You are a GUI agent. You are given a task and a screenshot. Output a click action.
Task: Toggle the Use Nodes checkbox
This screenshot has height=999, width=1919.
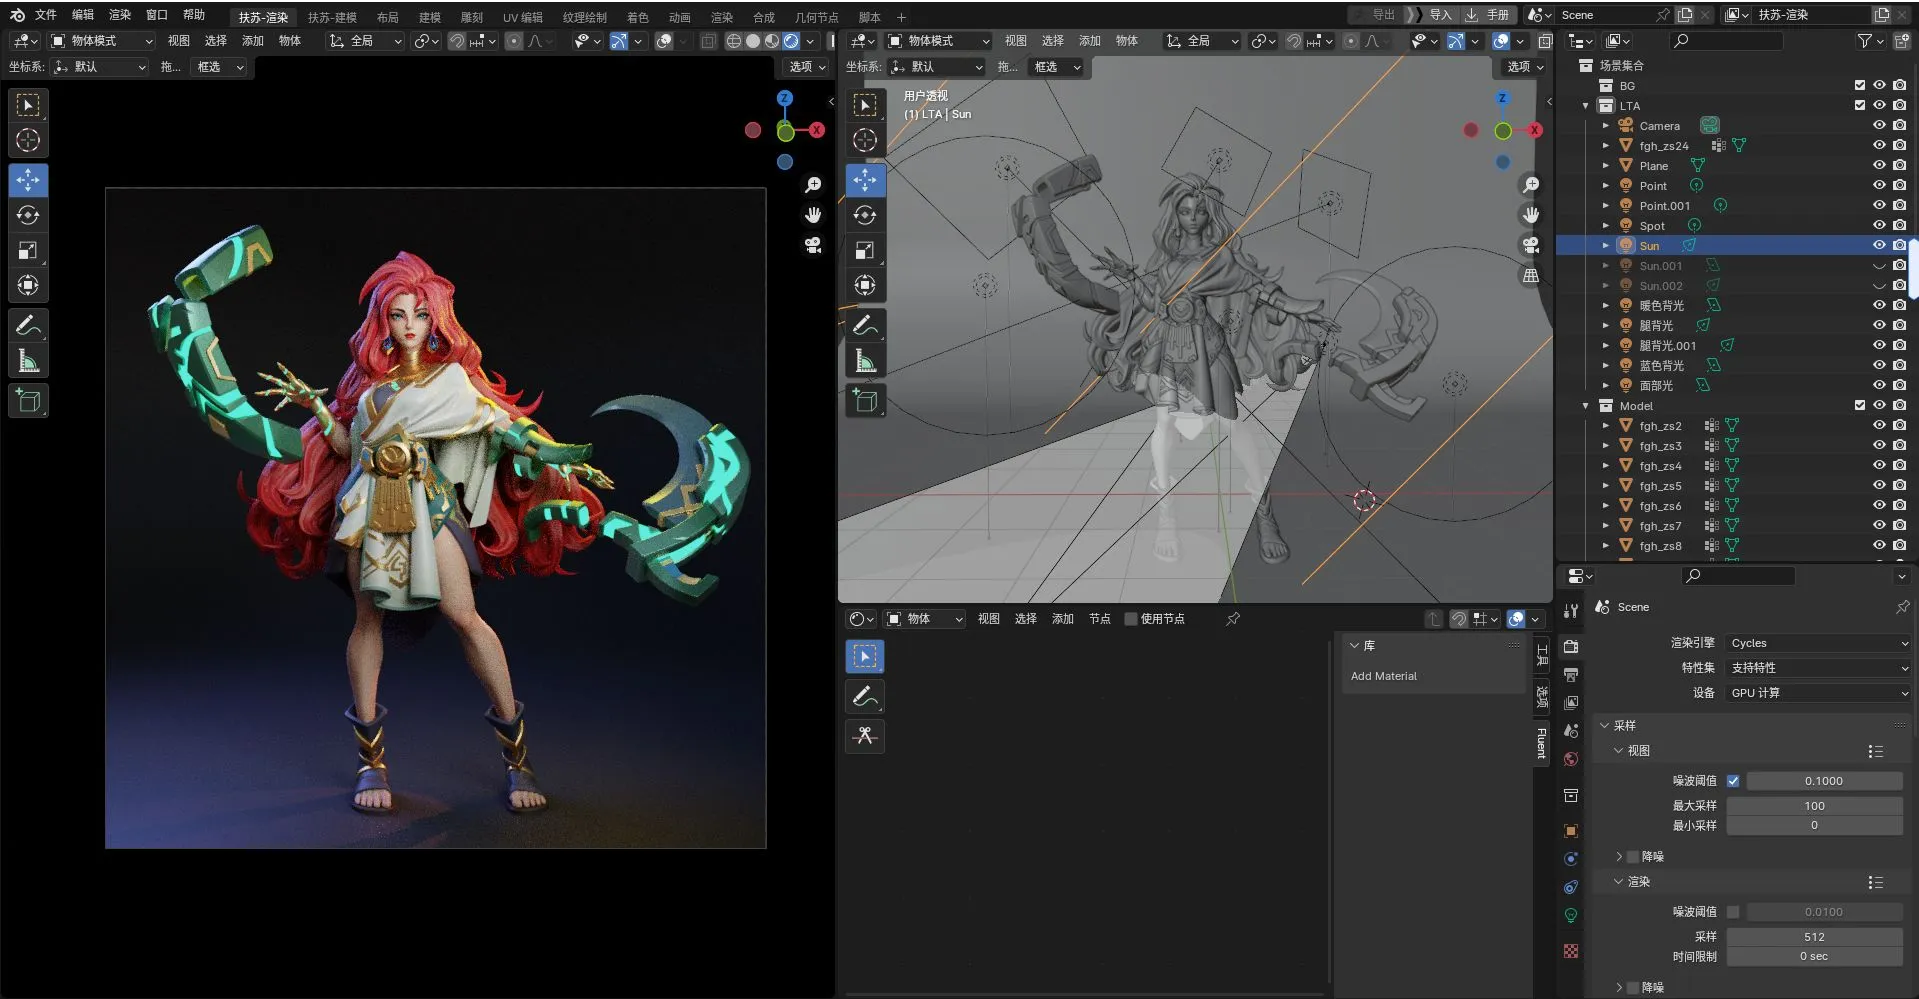pos(1131,619)
